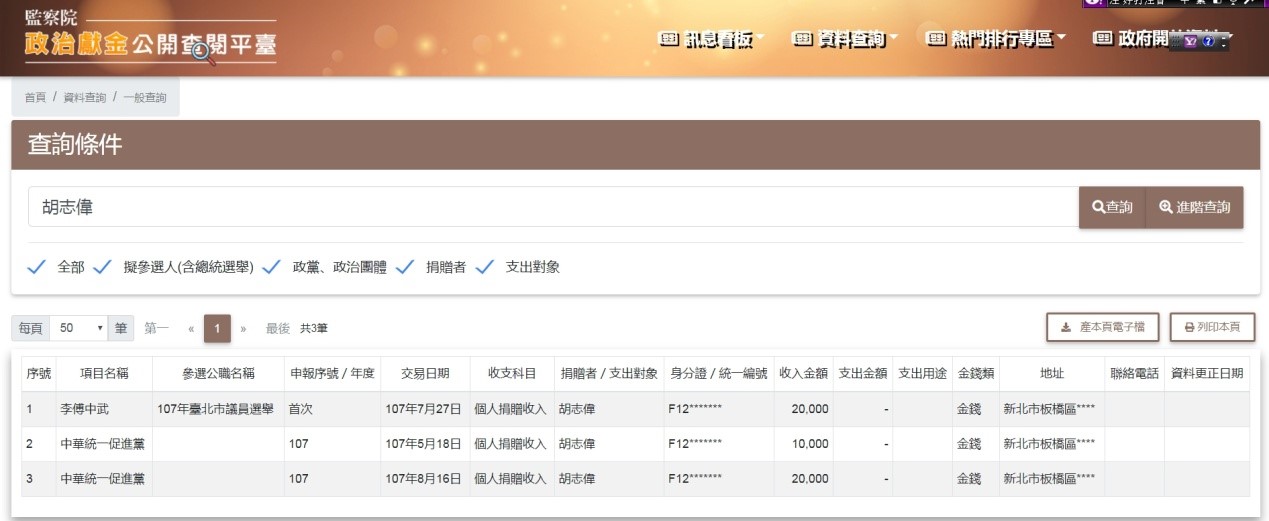Click the 列印本頁 print button

(x=1212, y=327)
